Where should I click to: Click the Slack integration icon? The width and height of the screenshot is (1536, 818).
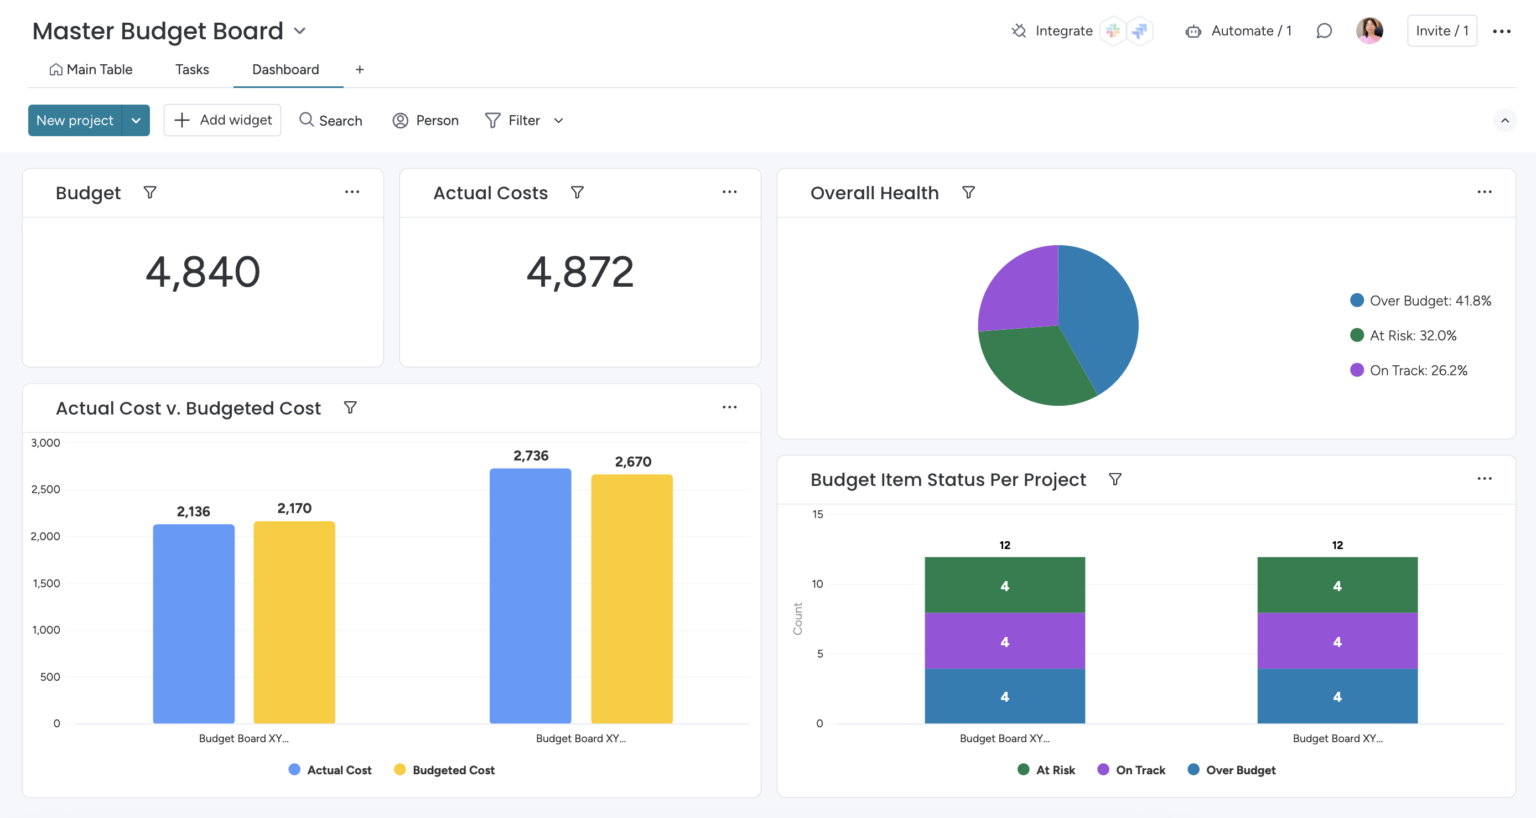coord(1112,31)
